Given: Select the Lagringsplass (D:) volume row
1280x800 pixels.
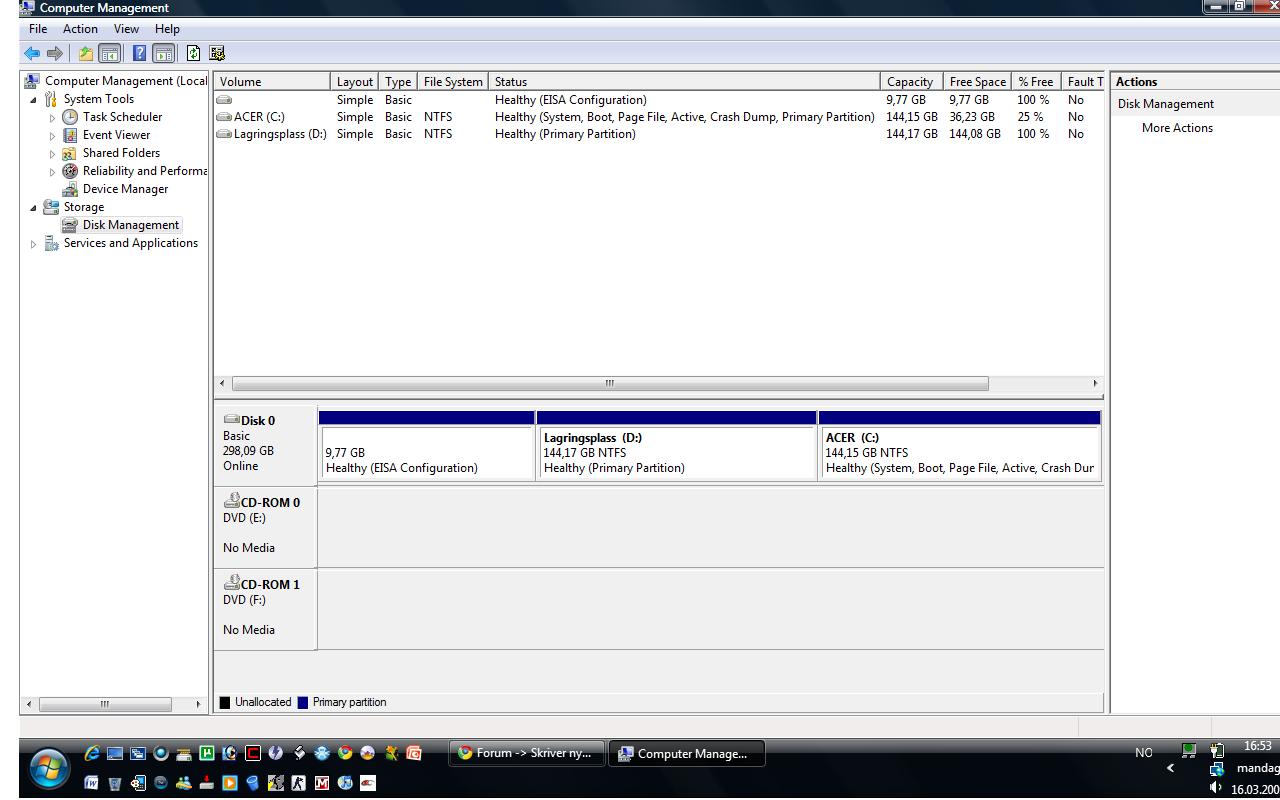Looking at the screenshot, I should tap(658, 134).
